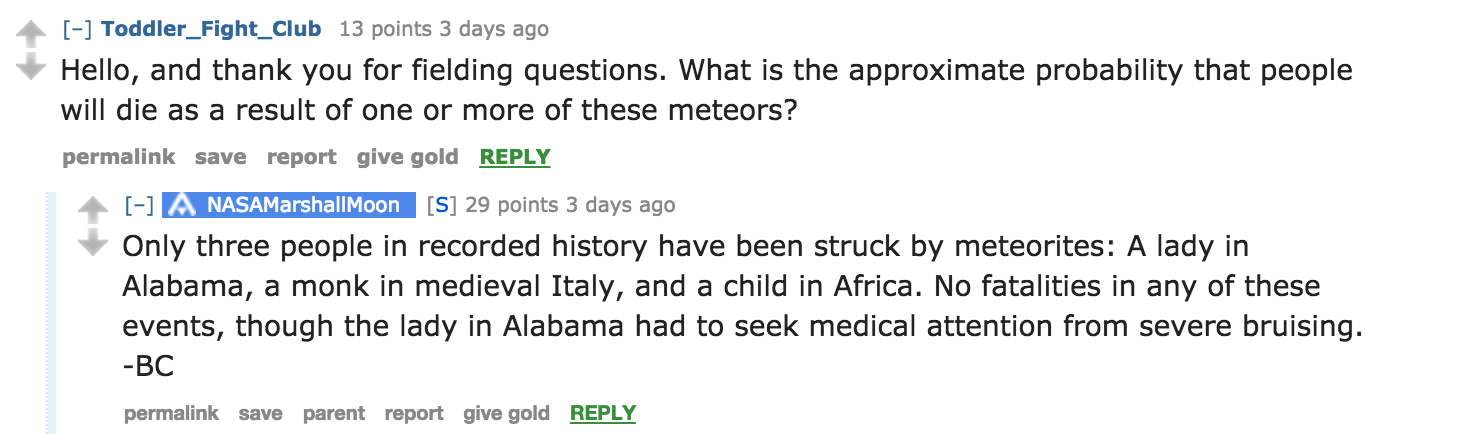1474x434 pixels.
Task: Open NASAMarshallMoon's user profile
Action: click(304, 205)
